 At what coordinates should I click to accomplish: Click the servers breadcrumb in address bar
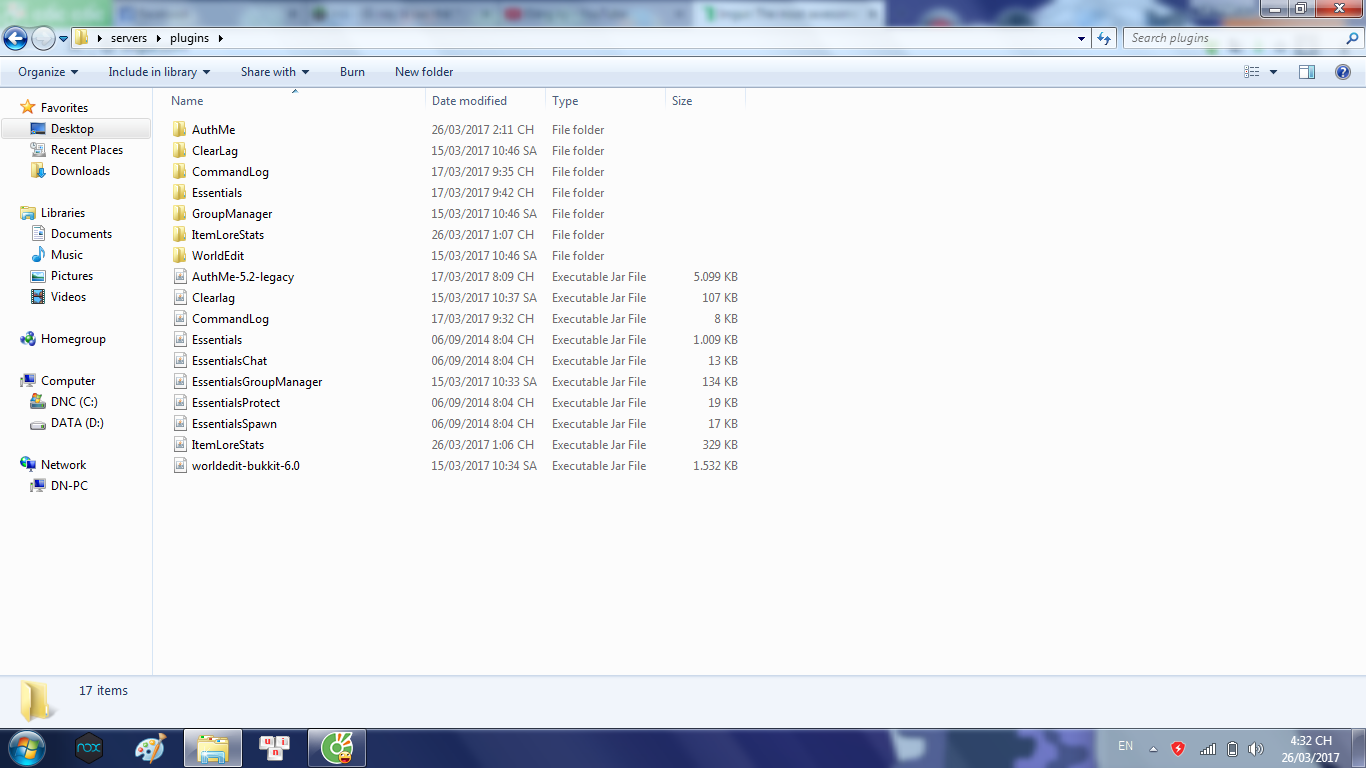point(129,38)
